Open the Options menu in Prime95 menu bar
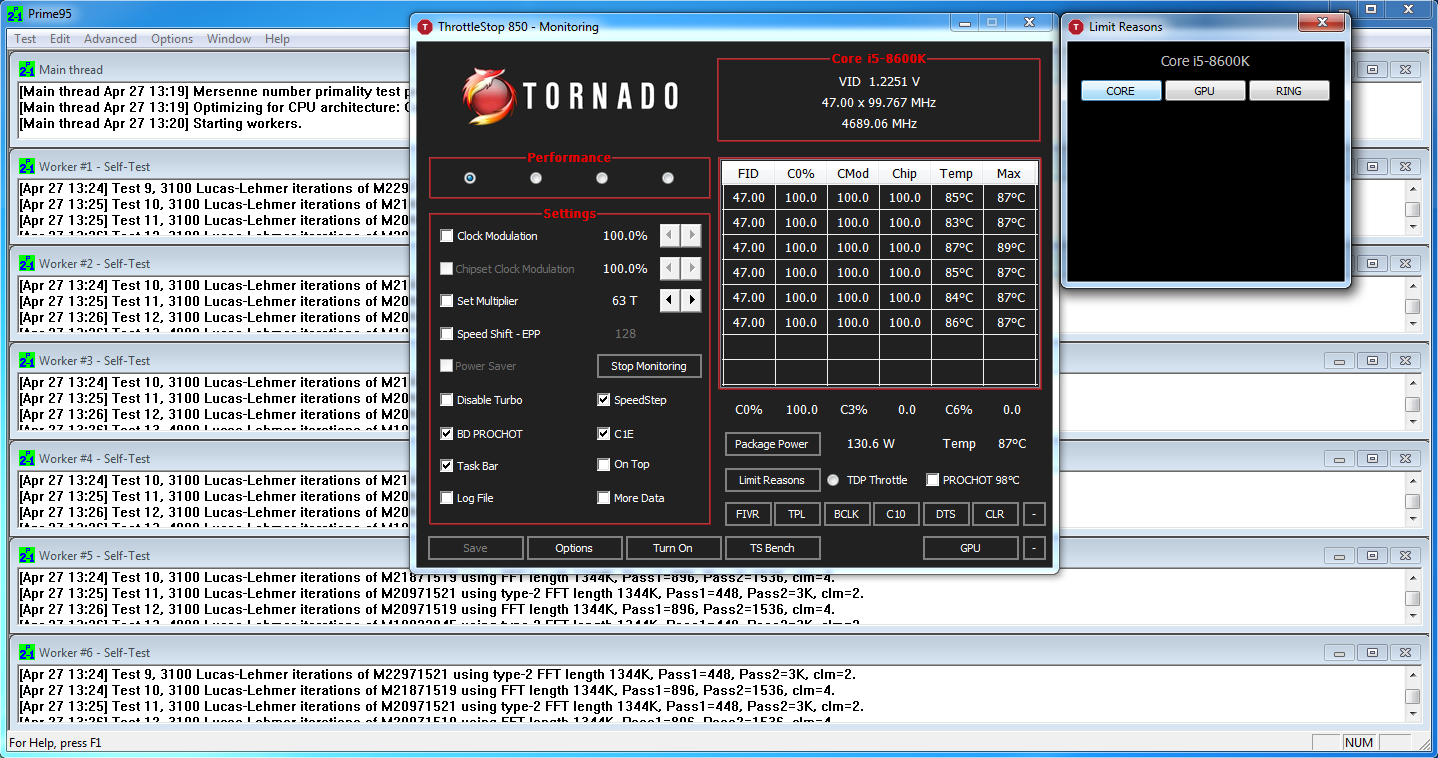 (x=172, y=39)
